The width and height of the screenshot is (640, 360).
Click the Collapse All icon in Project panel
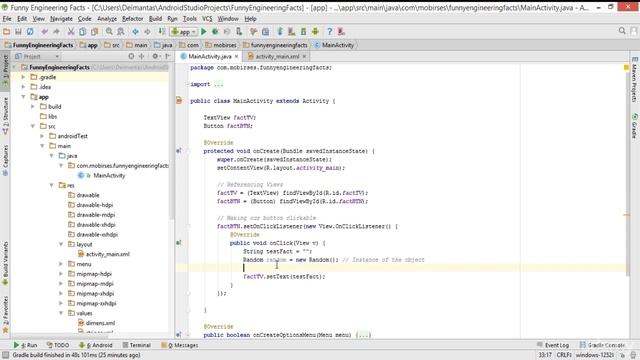tap(142, 56)
